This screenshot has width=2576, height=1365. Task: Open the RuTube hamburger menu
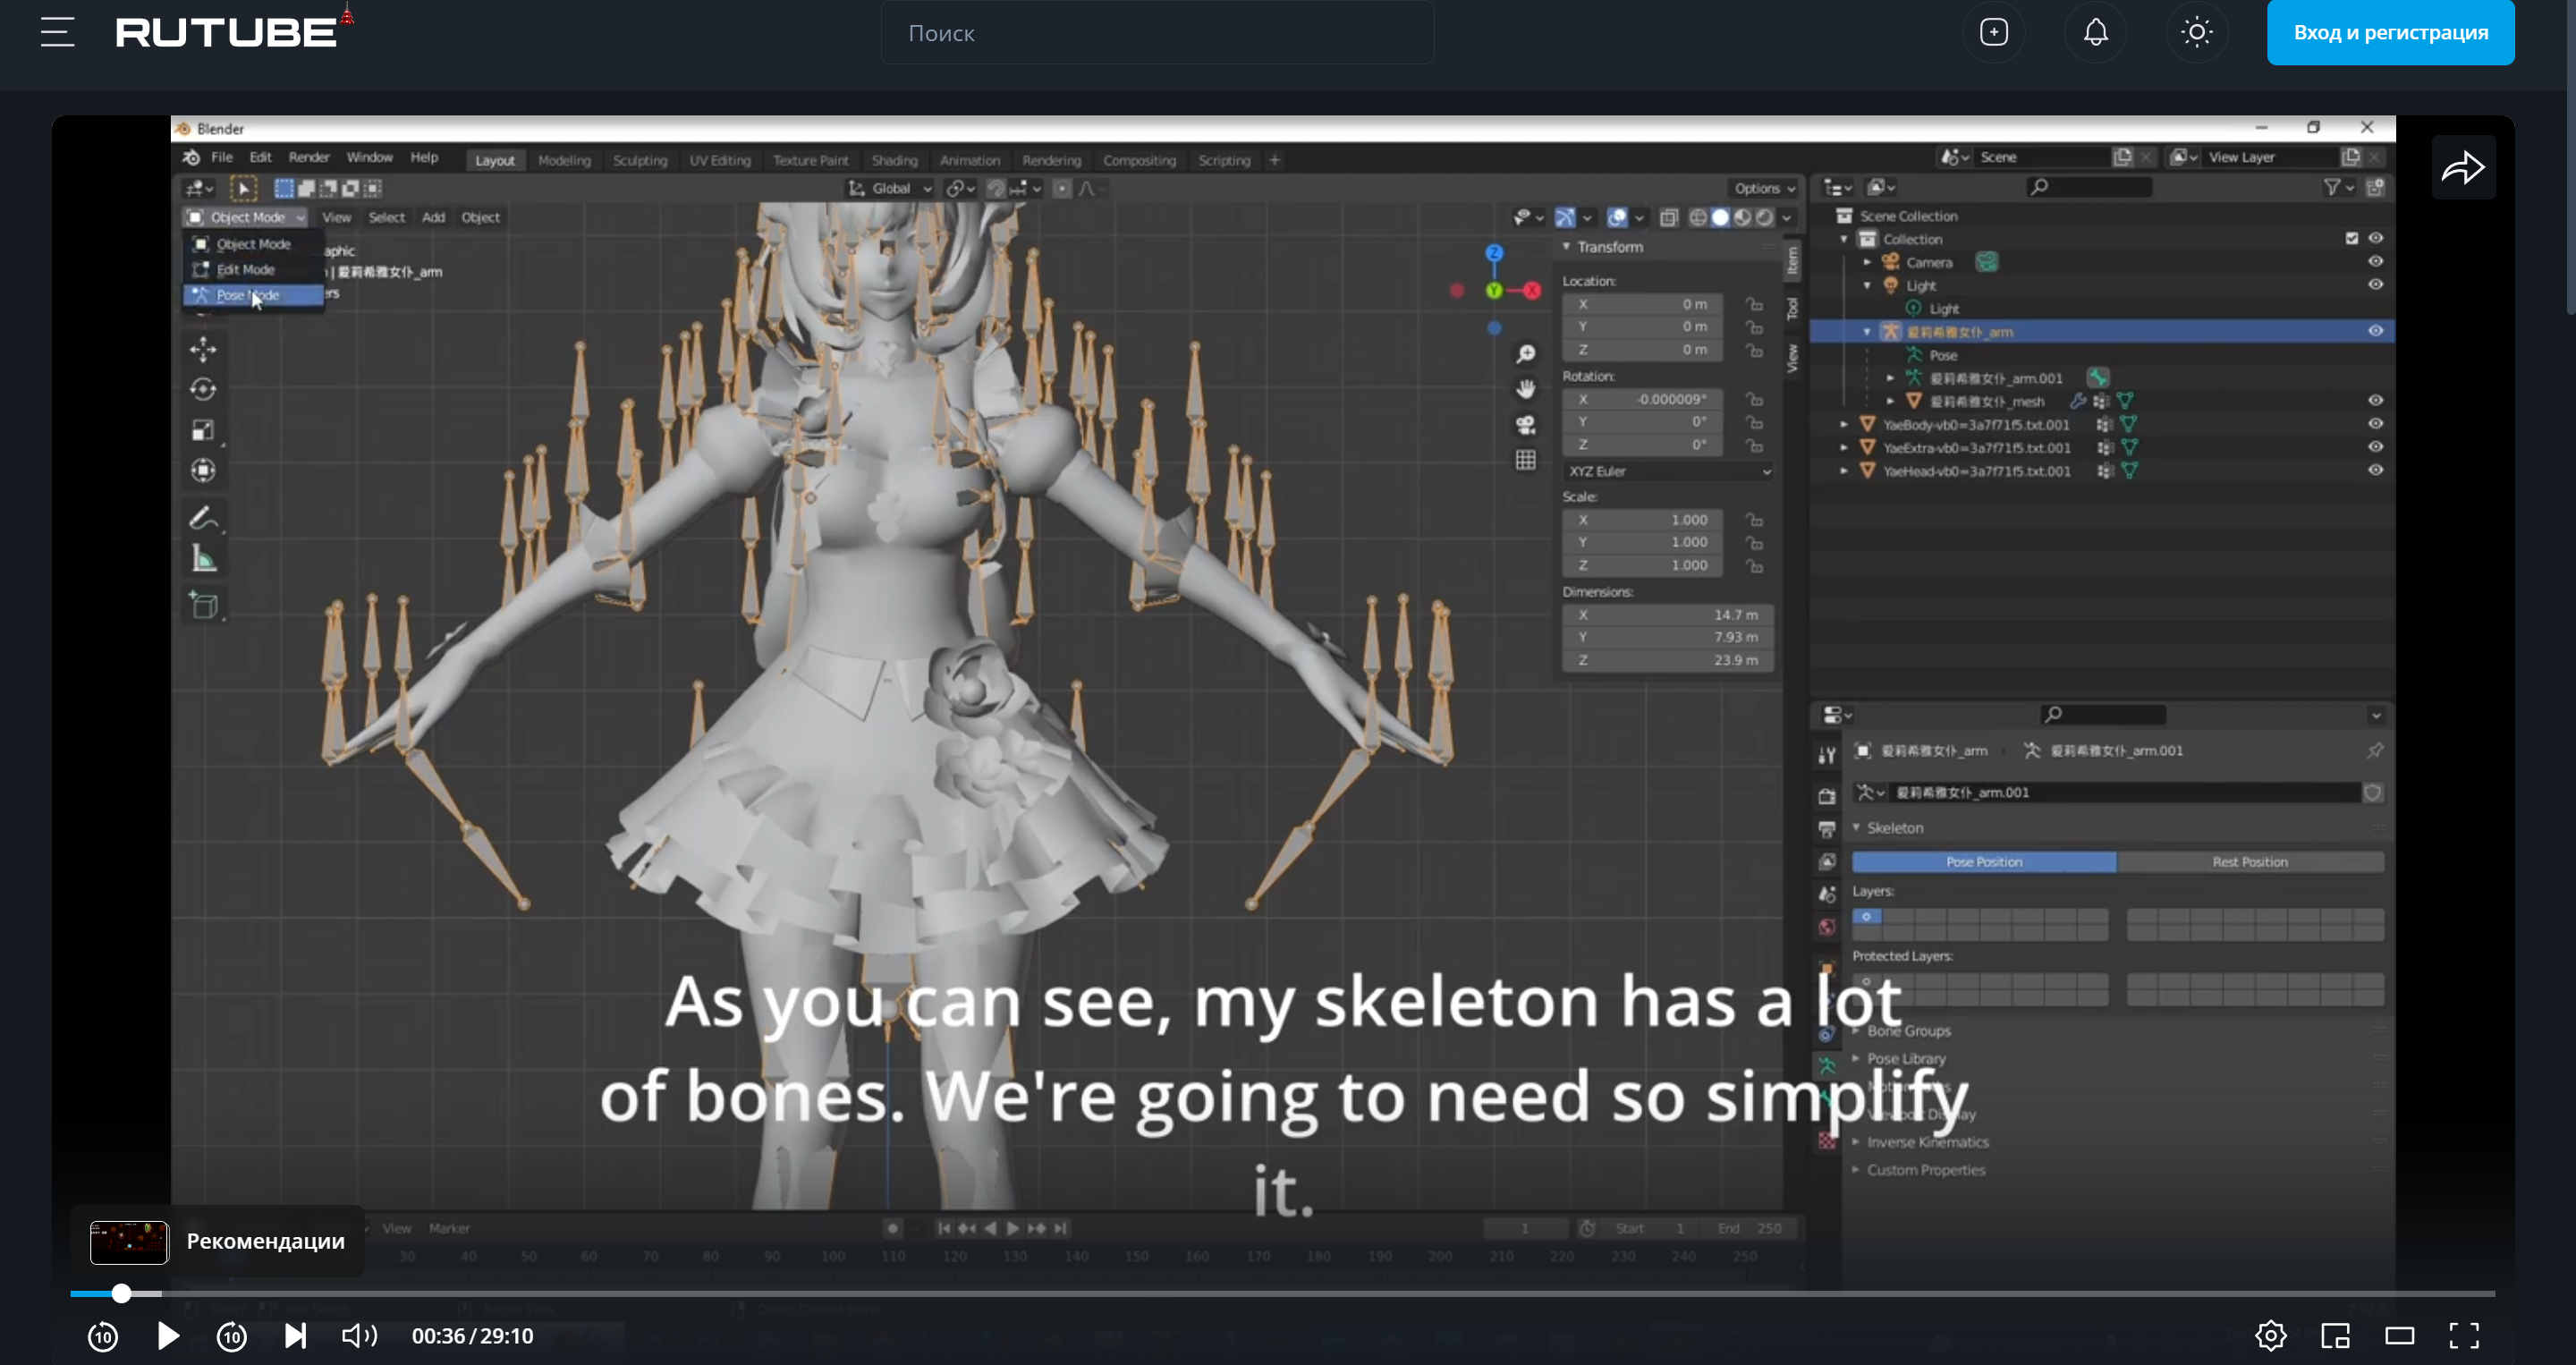point(57,32)
